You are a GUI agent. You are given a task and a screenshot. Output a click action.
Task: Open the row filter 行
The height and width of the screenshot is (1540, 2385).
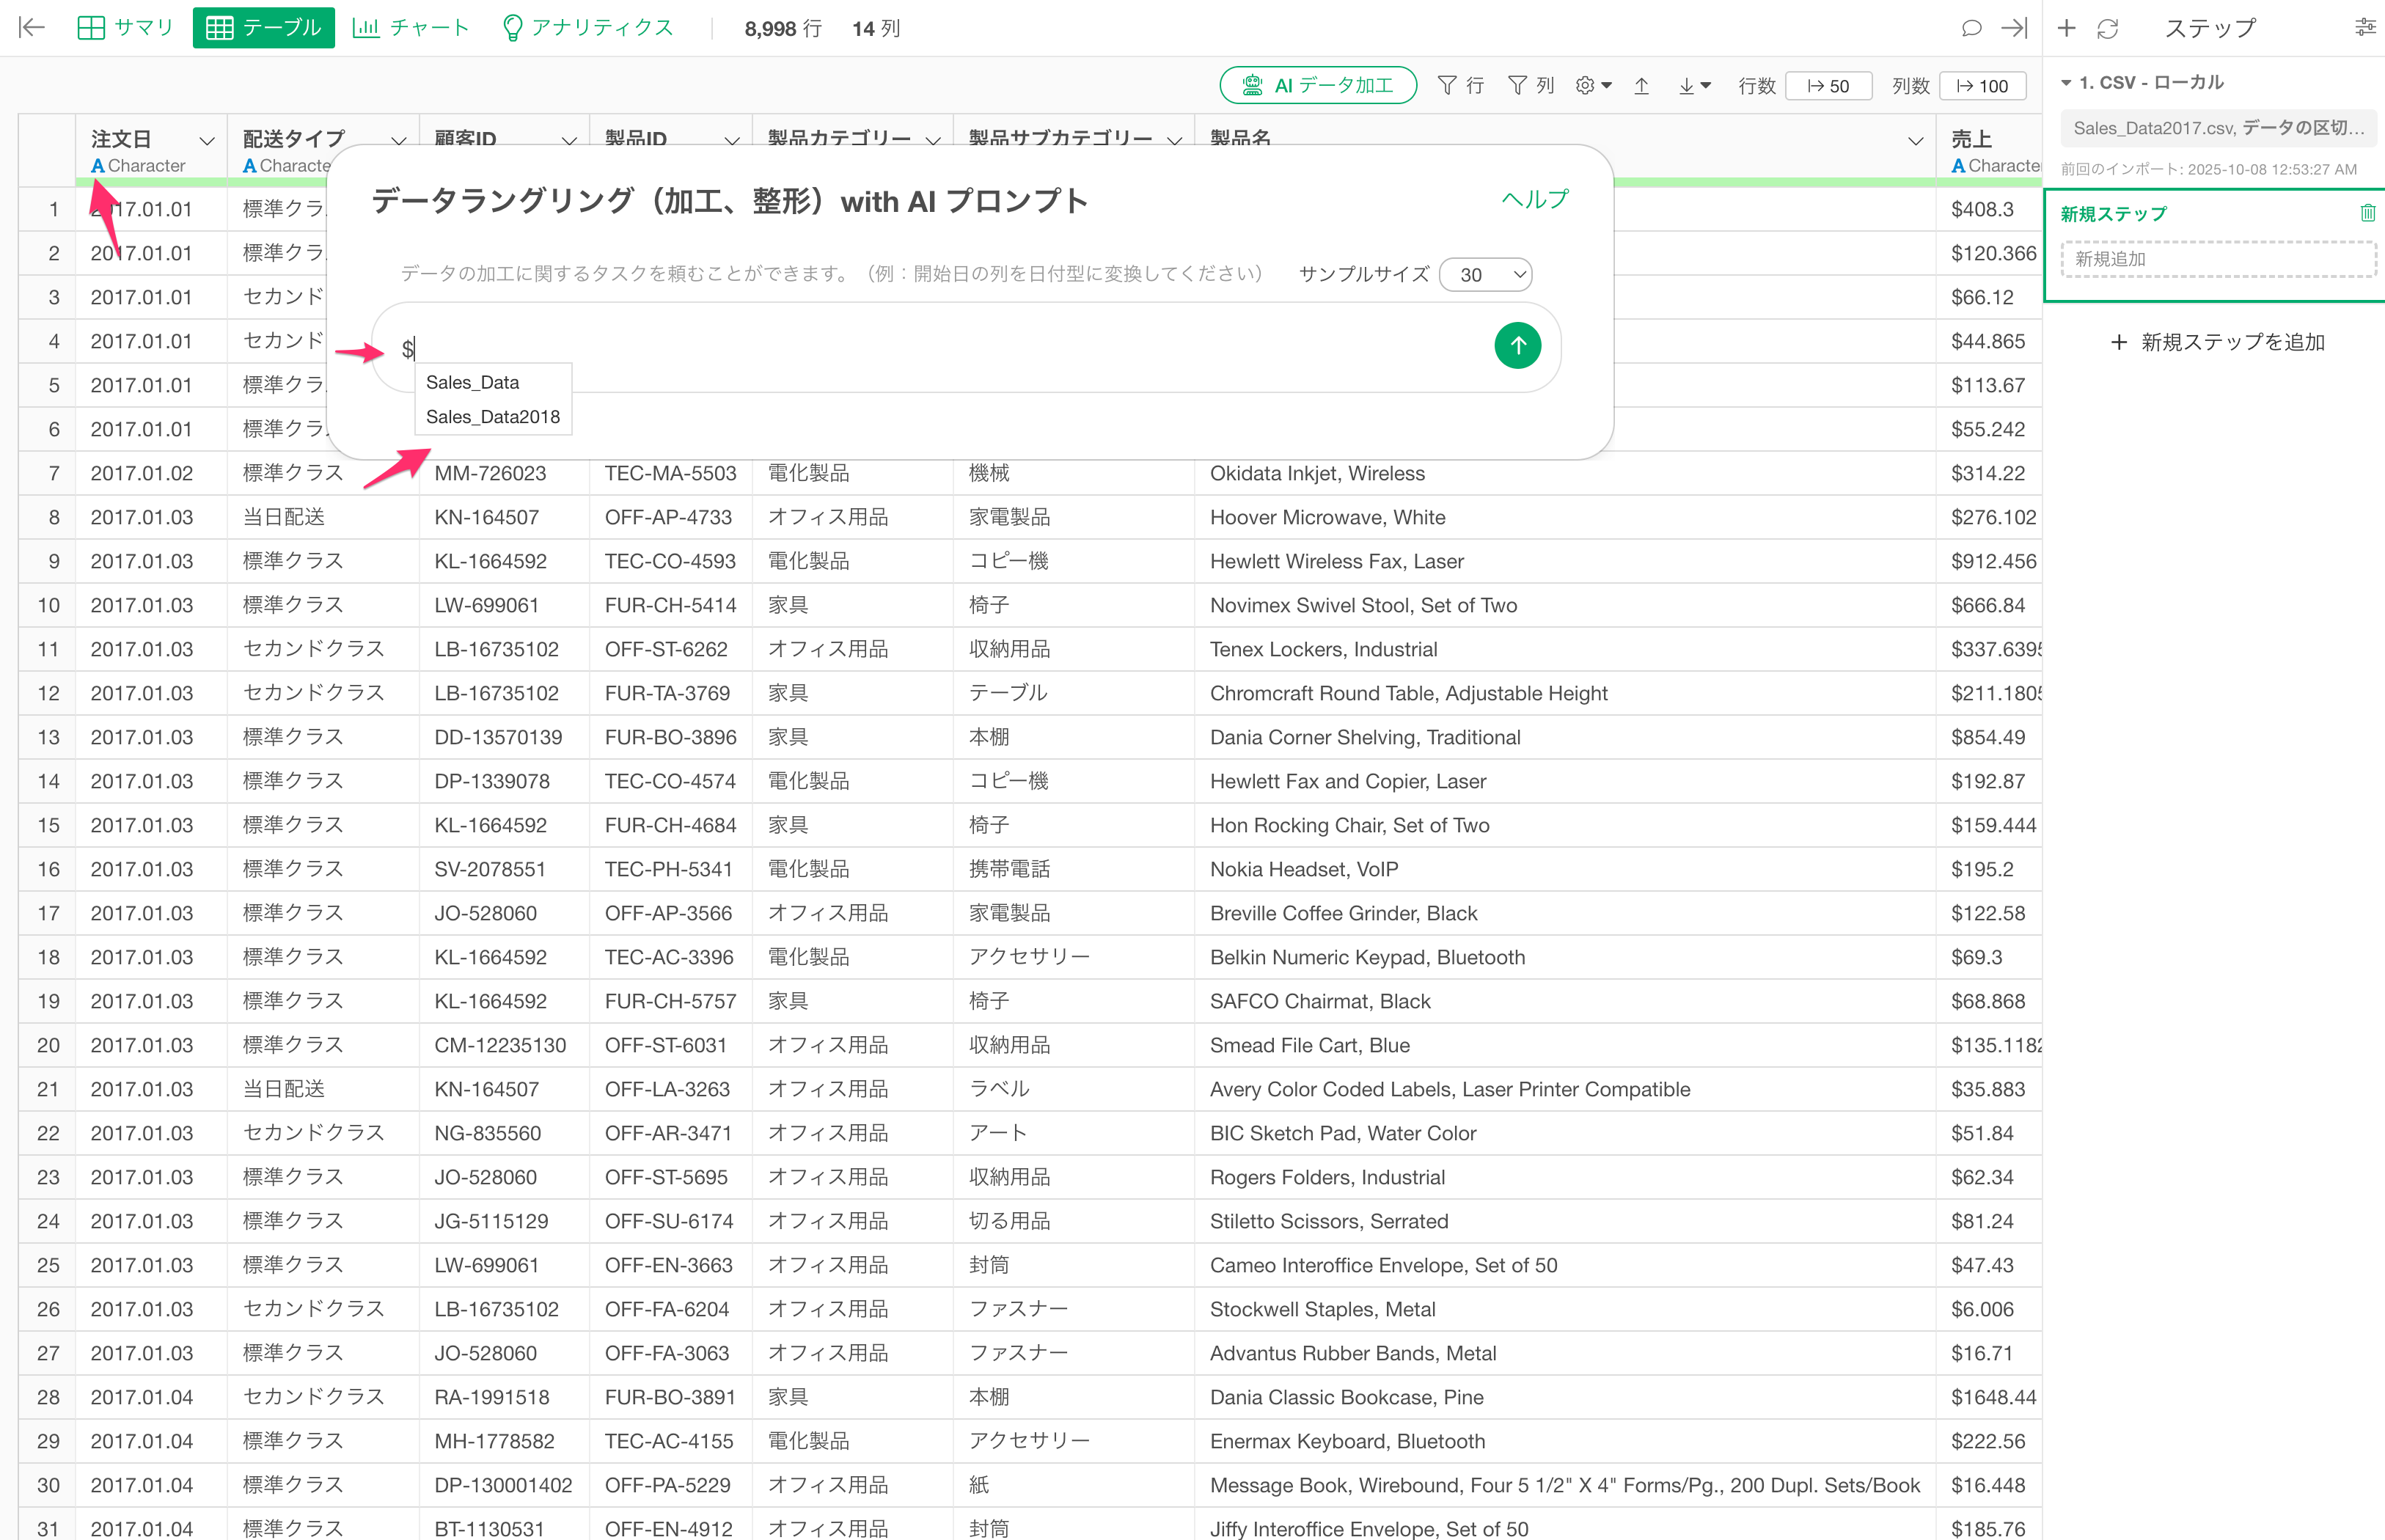(1460, 86)
